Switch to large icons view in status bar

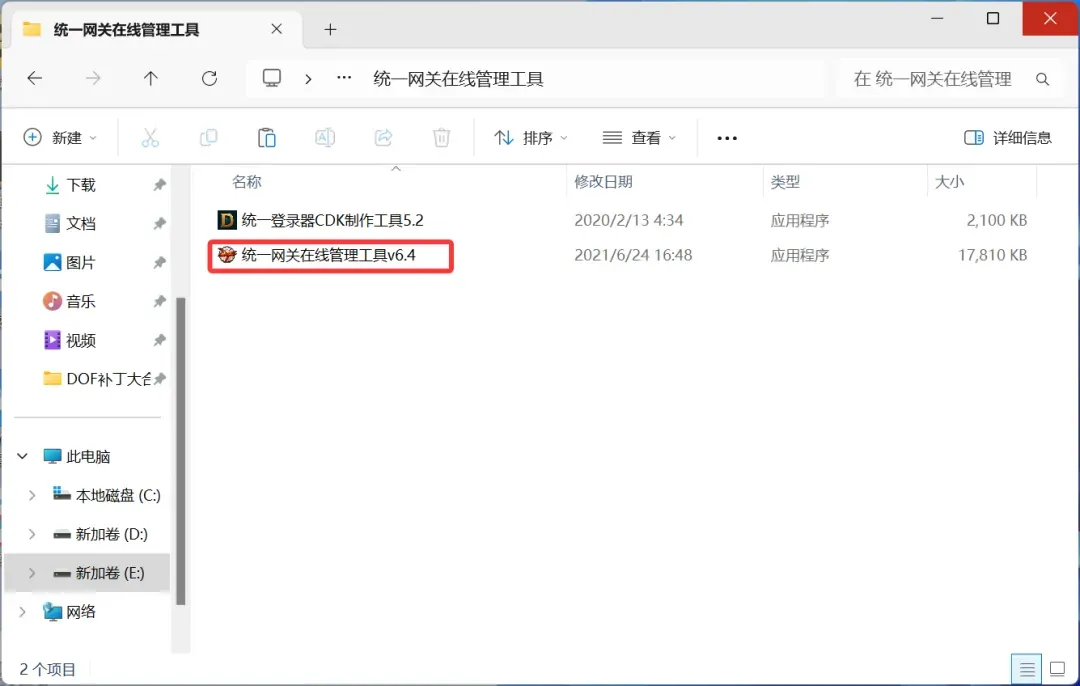coord(1055,668)
